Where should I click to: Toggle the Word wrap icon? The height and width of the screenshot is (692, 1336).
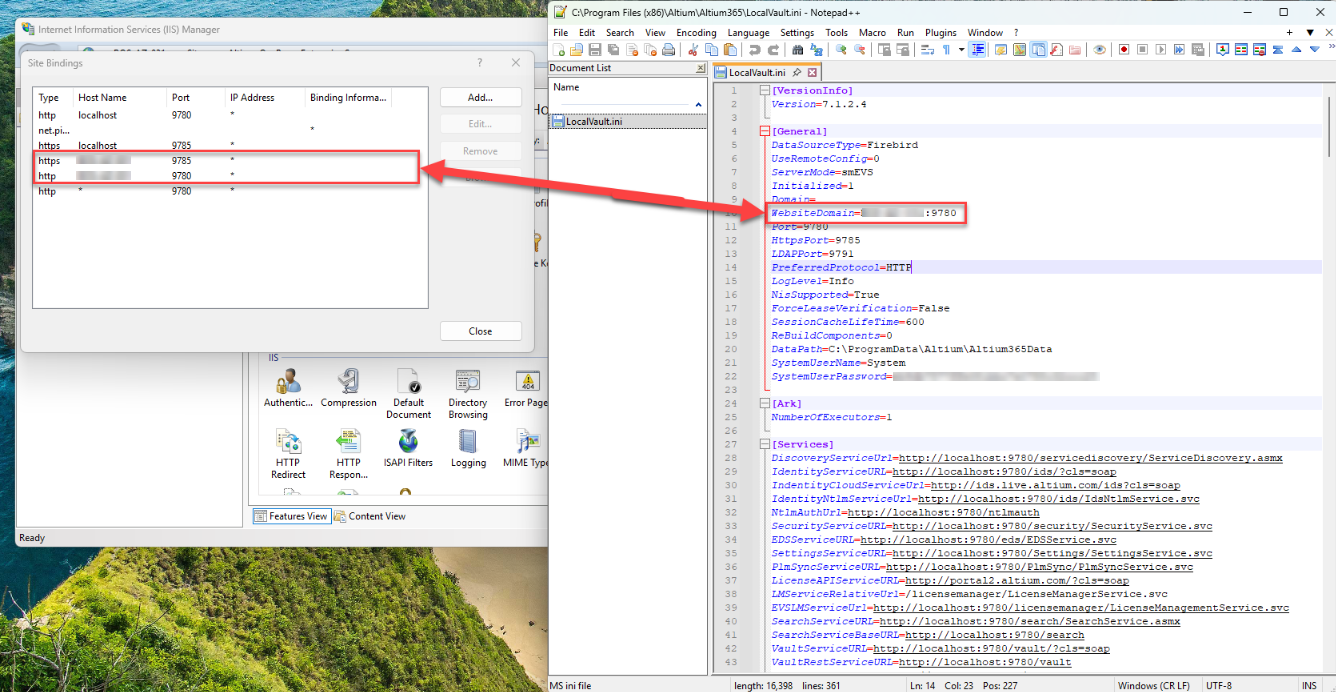pyautogui.click(x=927, y=49)
